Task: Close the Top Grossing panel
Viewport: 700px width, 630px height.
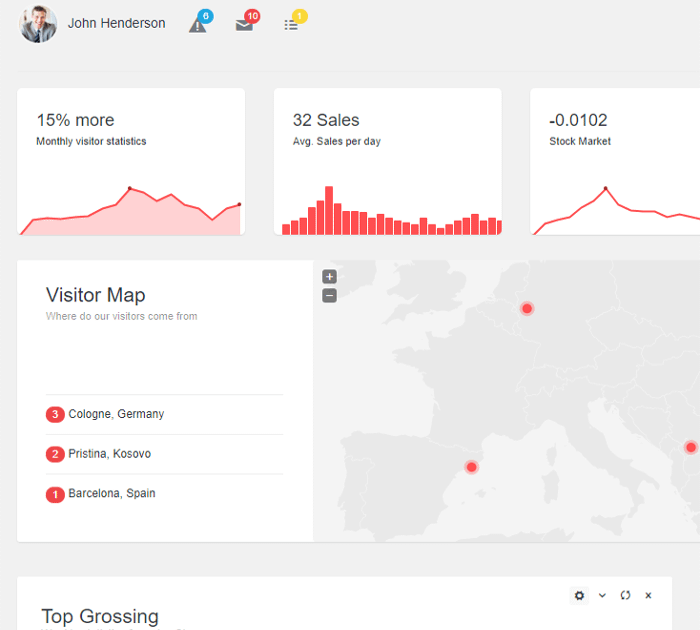Action: pyautogui.click(x=648, y=595)
